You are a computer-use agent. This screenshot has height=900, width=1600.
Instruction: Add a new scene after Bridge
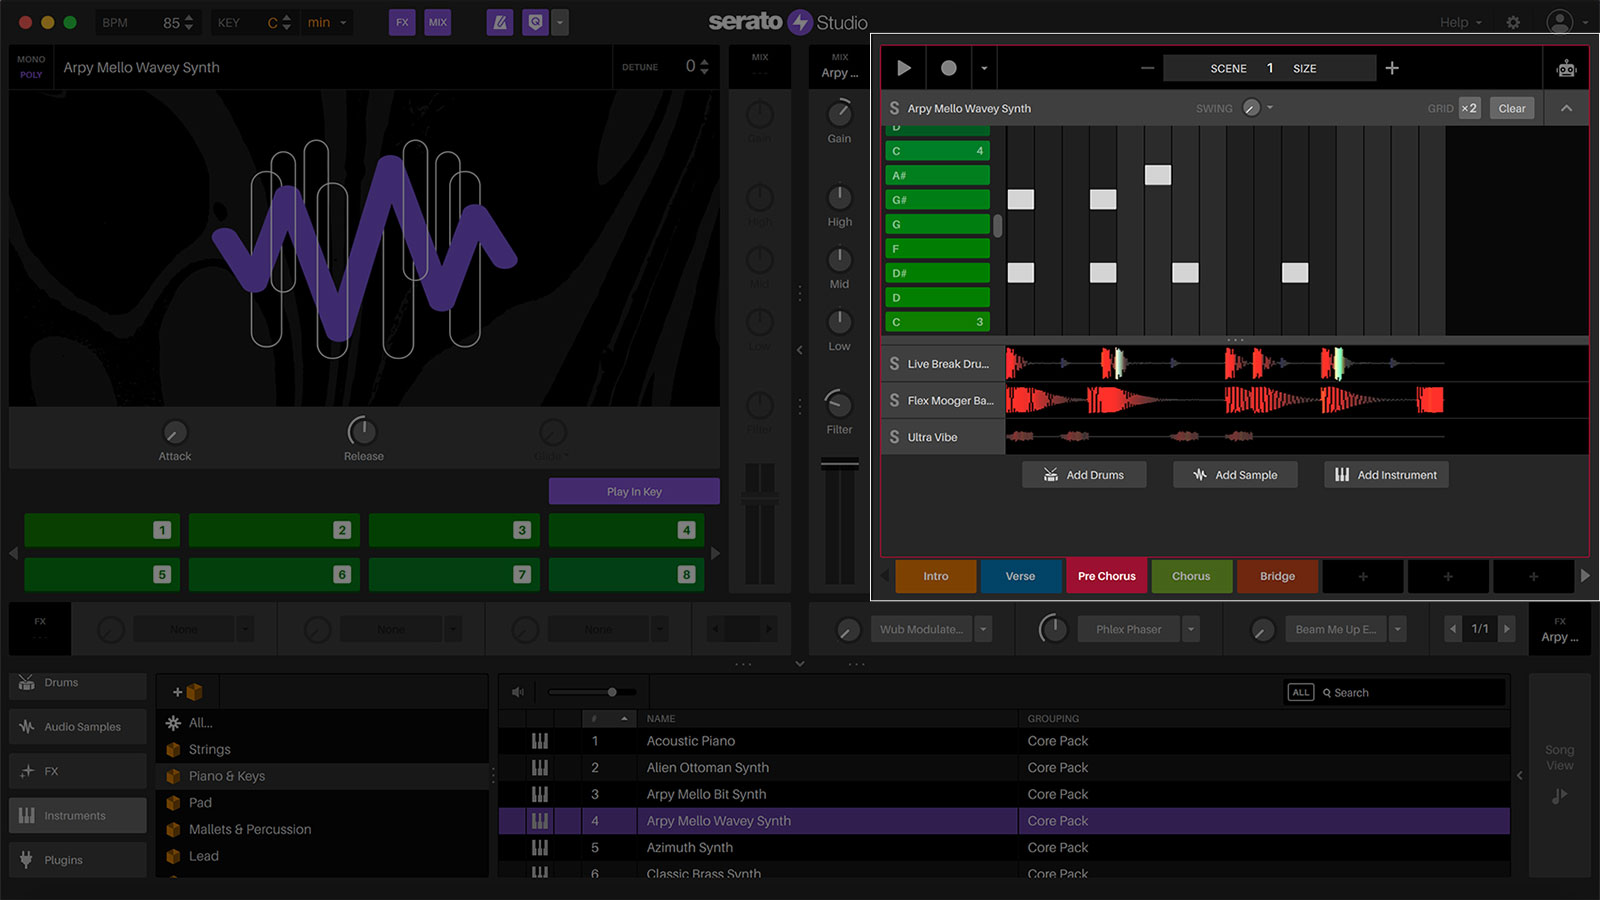pyautogui.click(x=1363, y=576)
